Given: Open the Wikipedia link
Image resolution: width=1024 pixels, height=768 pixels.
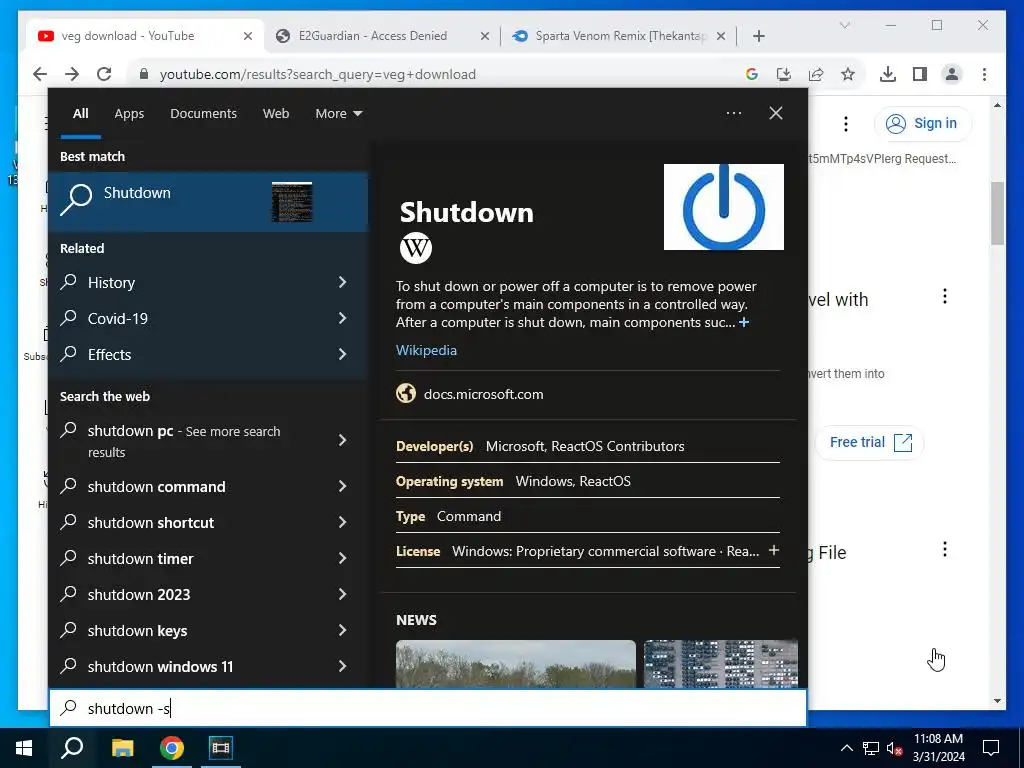Looking at the screenshot, I should tap(426, 350).
